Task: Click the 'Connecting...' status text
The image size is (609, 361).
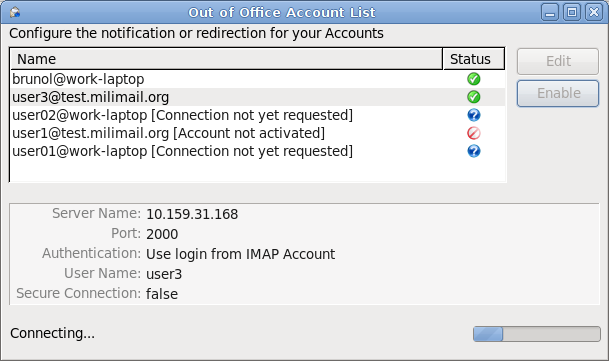Action: point(52,333)
